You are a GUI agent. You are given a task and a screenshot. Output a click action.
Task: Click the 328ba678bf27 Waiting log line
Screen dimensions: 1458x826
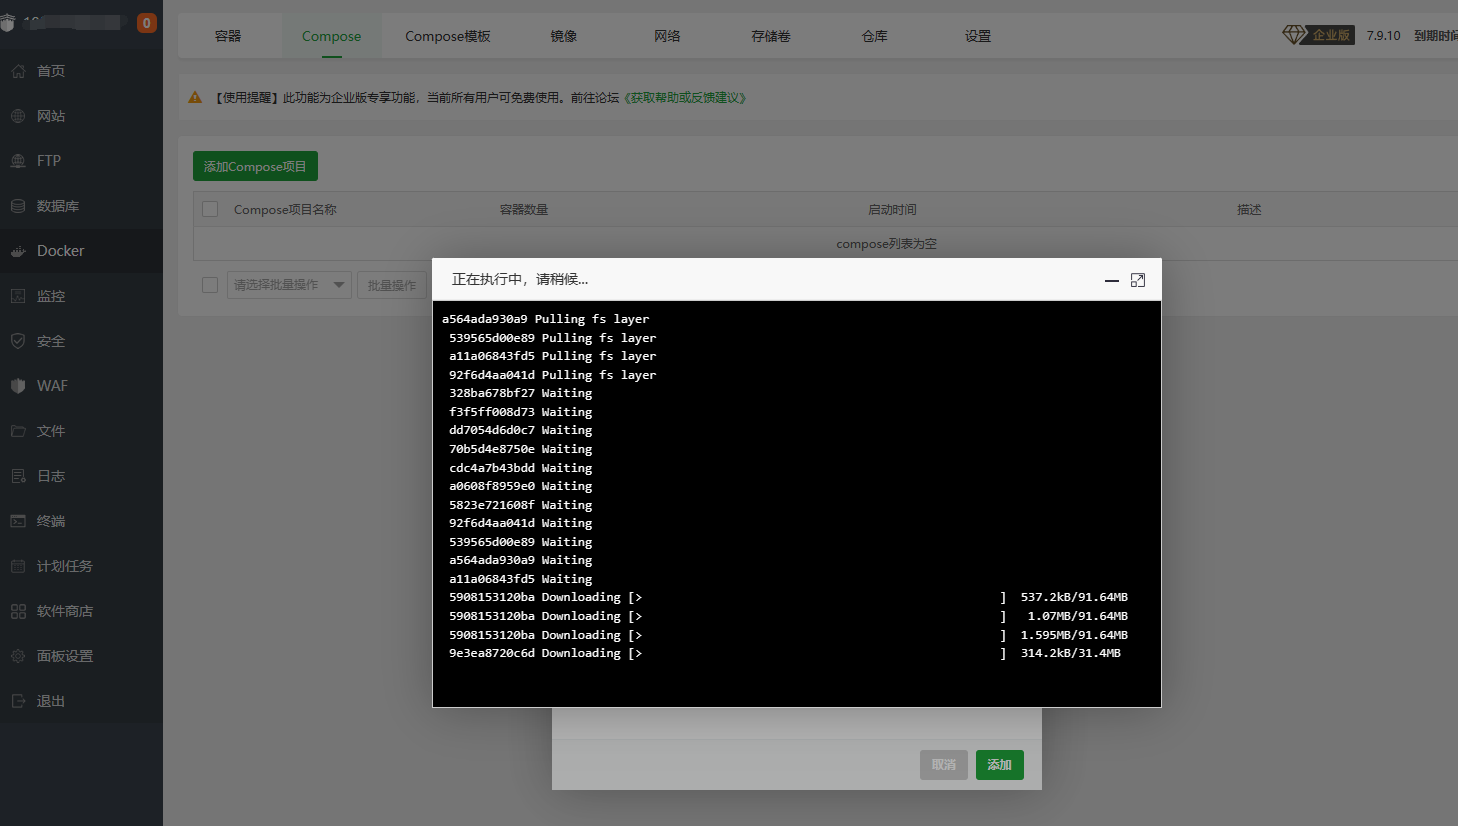pos(520,393)
